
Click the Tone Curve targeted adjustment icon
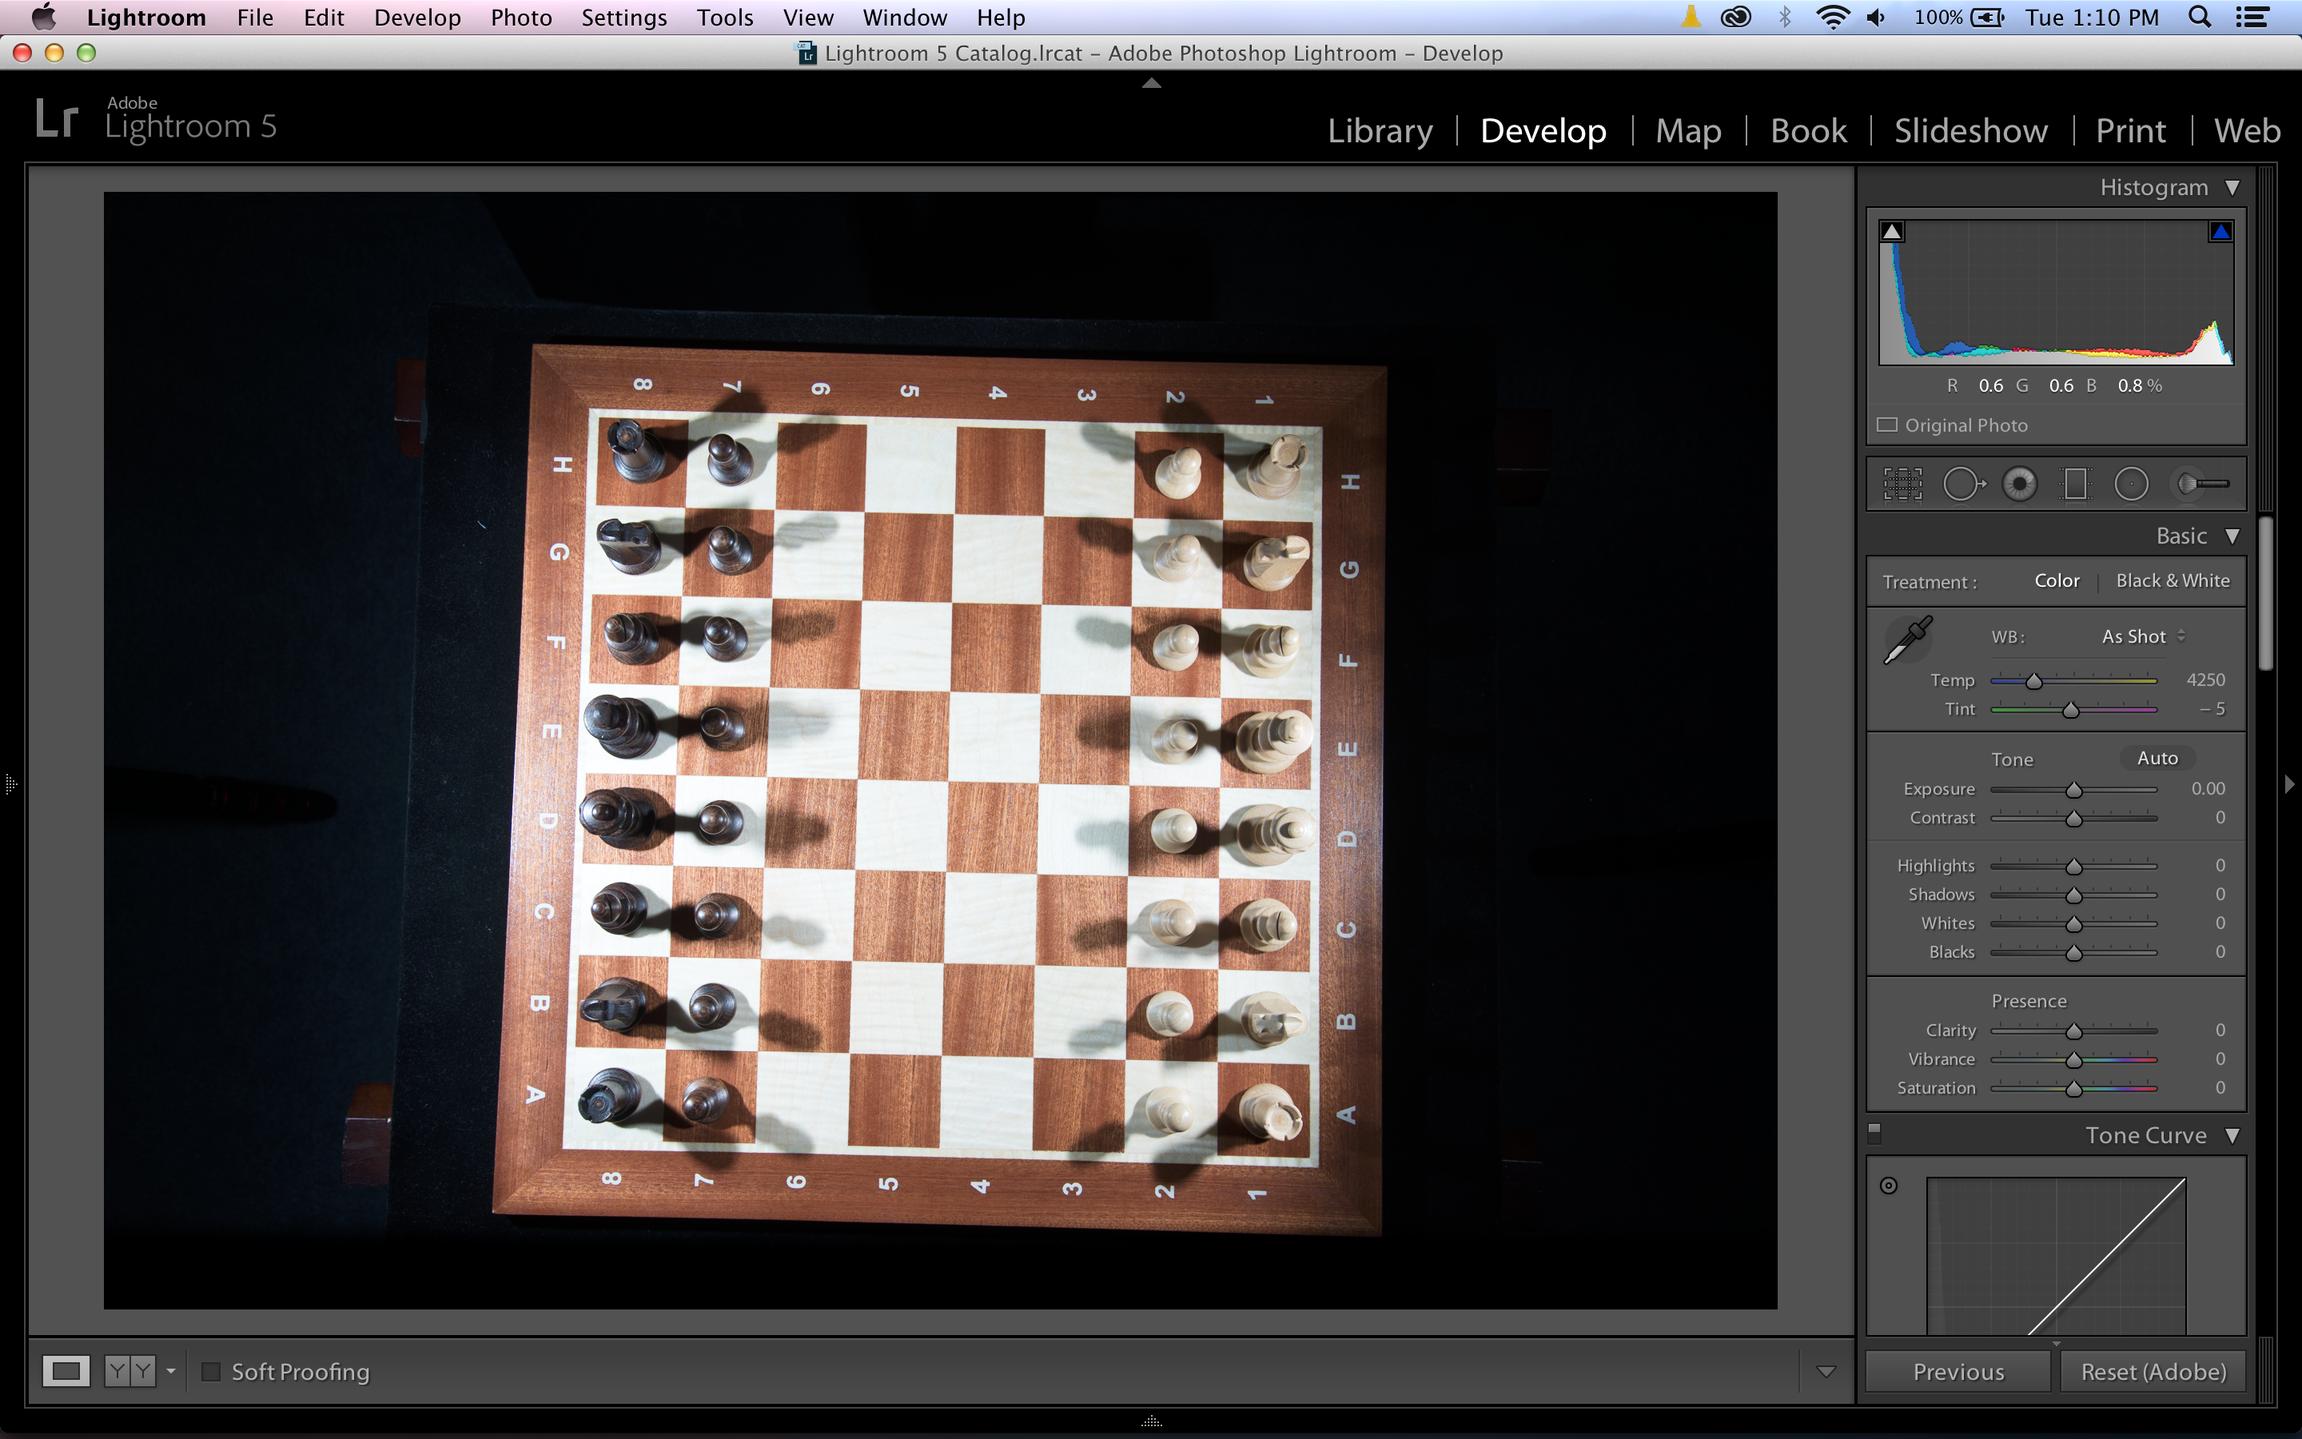[x=1888, y=1186]
